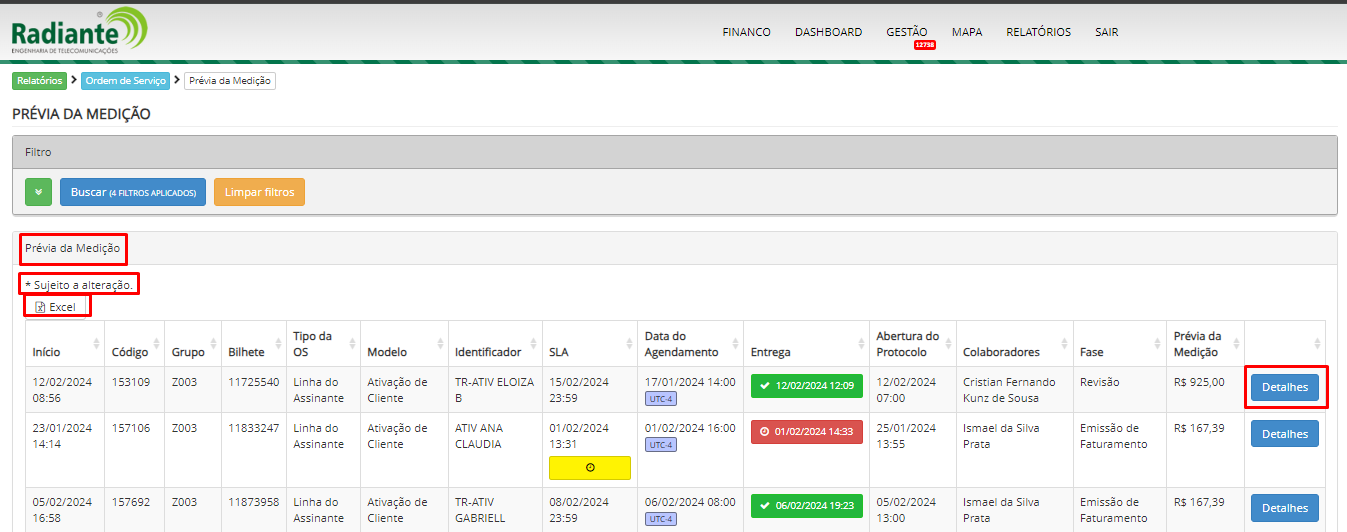Export the table using the Excel button
This screenshot has width=1347, height=532.
coord(56,307)
